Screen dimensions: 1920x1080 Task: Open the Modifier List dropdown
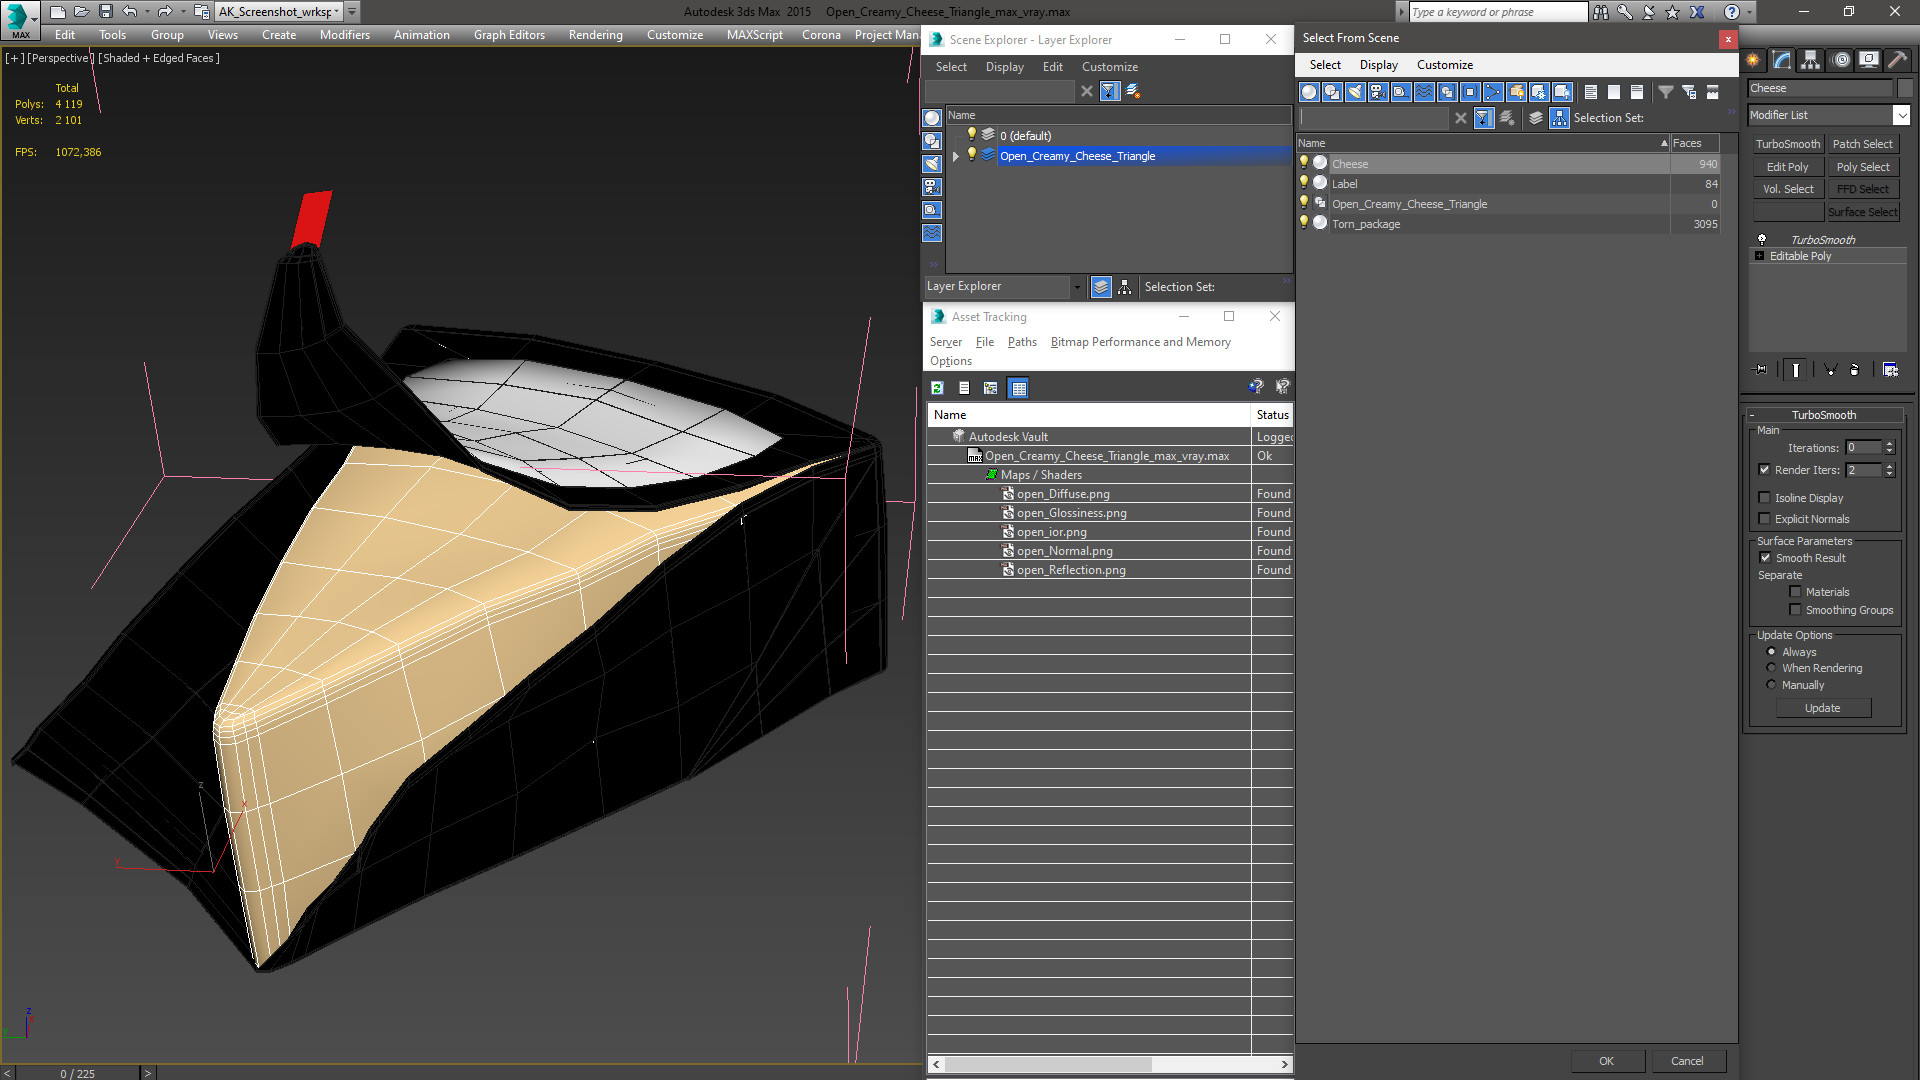point(1901,115)
